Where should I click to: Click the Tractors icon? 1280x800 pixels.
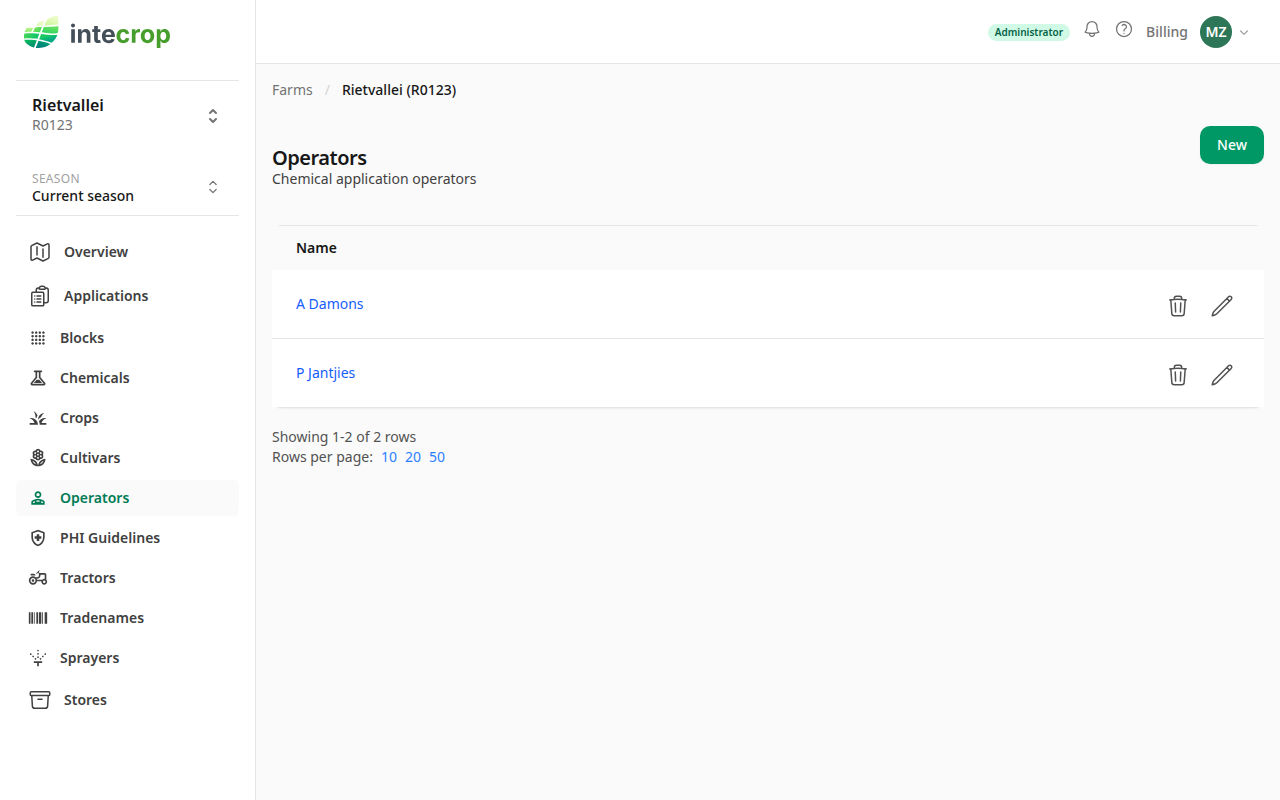(x=38, y=578)
